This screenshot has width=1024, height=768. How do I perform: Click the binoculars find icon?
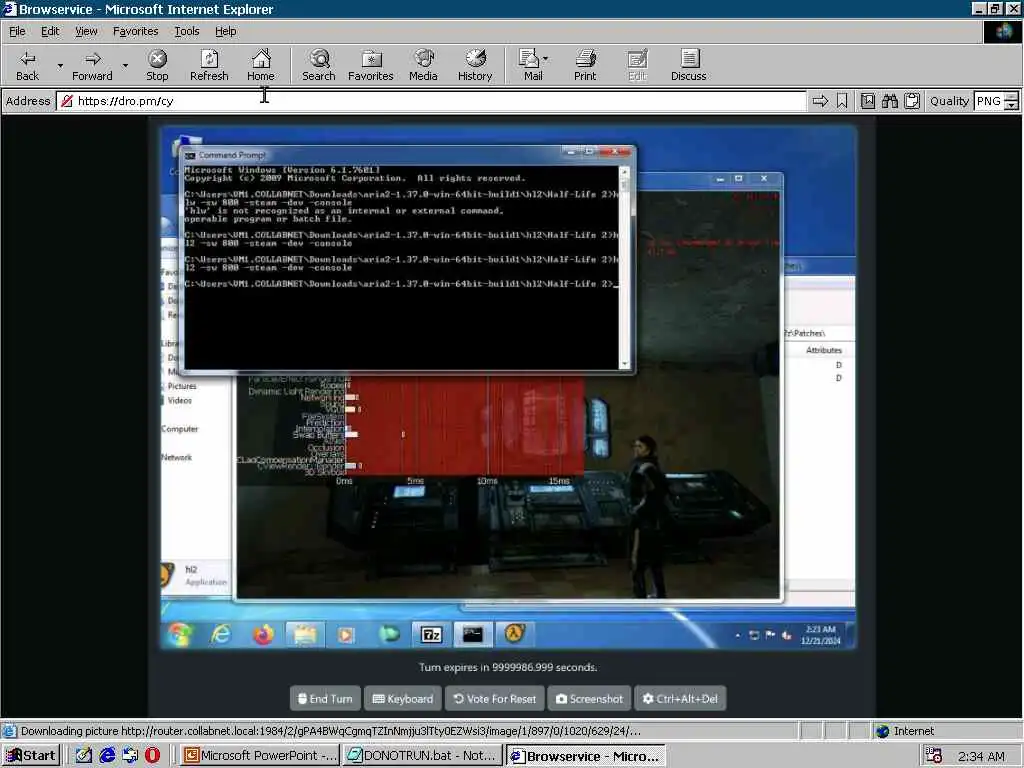(889, 101)
